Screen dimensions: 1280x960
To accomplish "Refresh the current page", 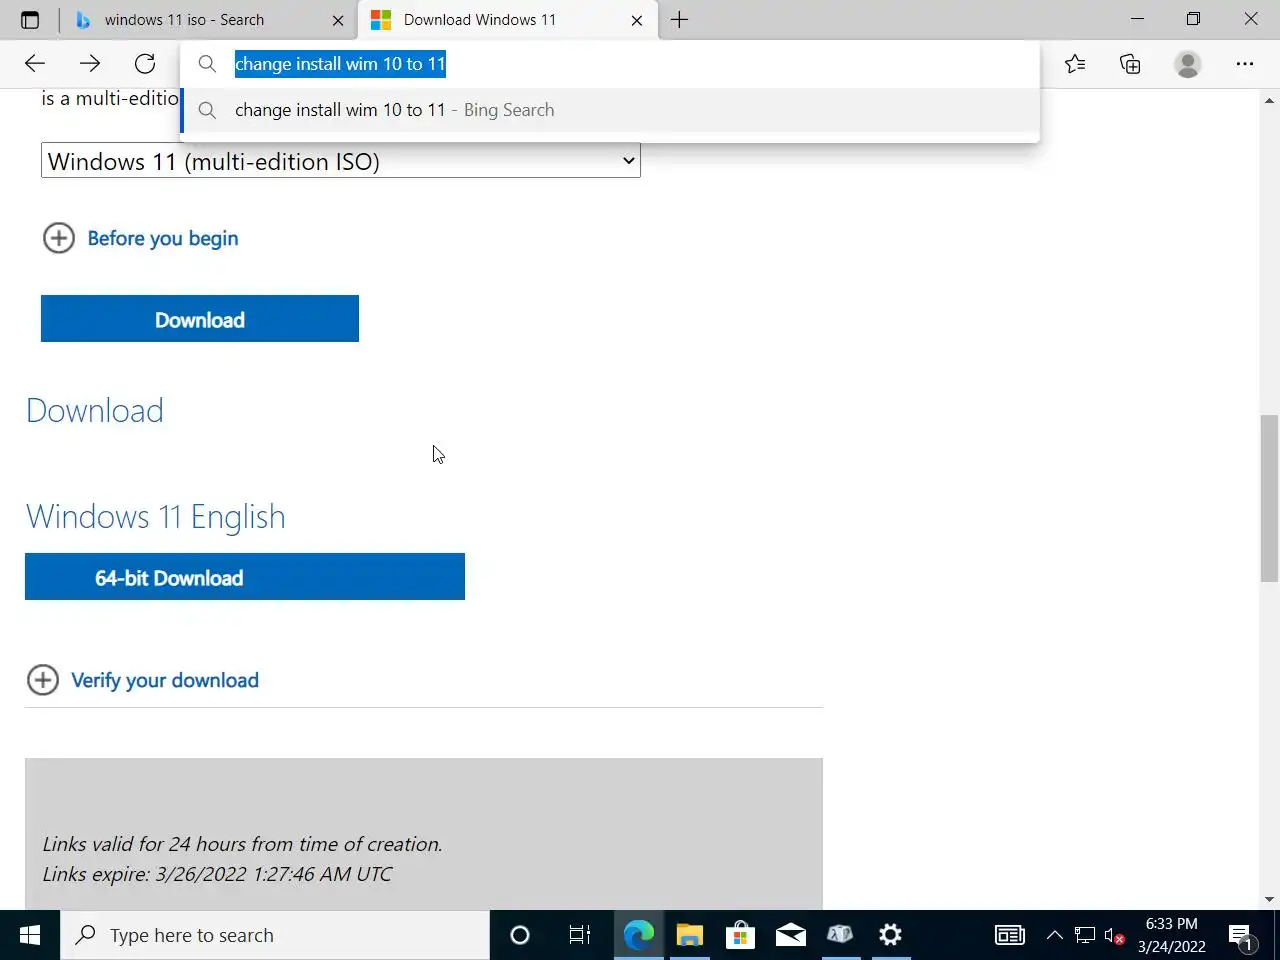I will [x=145, y=64].
